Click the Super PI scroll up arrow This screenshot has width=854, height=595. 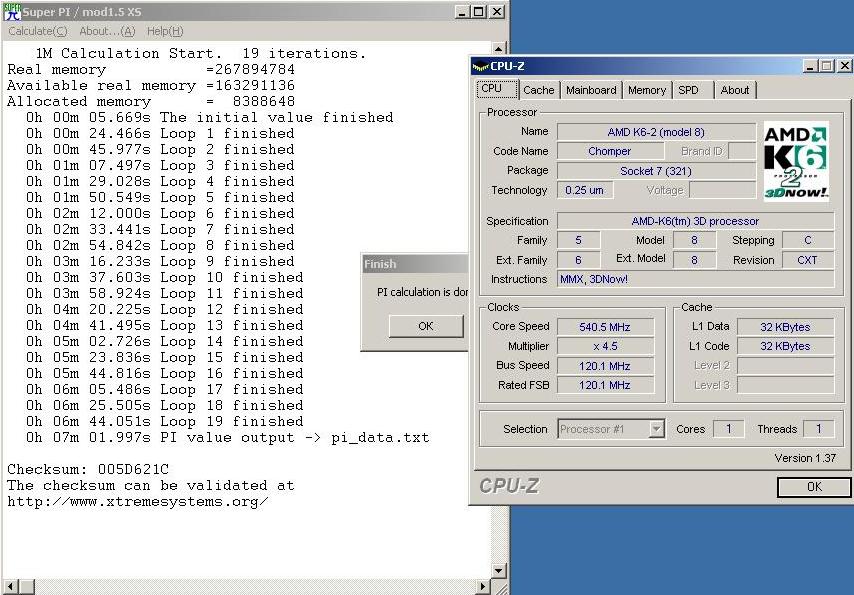(x=499, y=49)
